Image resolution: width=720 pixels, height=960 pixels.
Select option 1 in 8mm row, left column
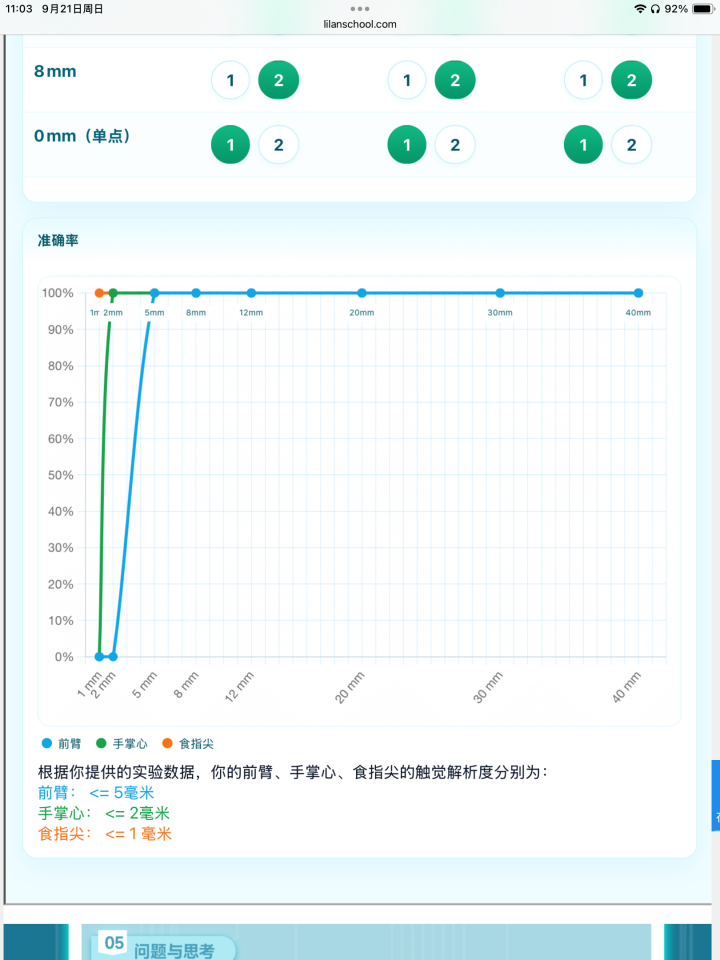click(x=231, y=81)
